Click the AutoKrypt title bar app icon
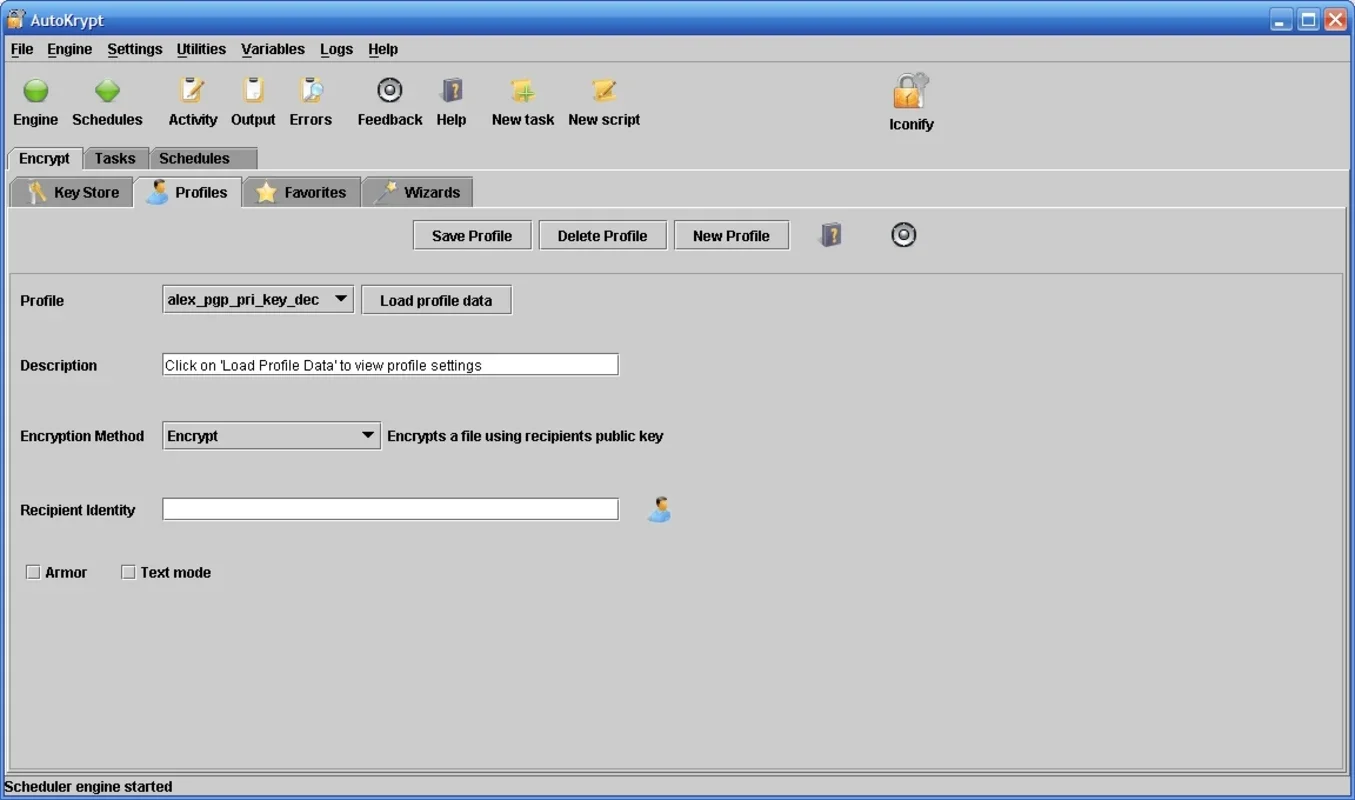1355x800 pixels. coord(16,19)
